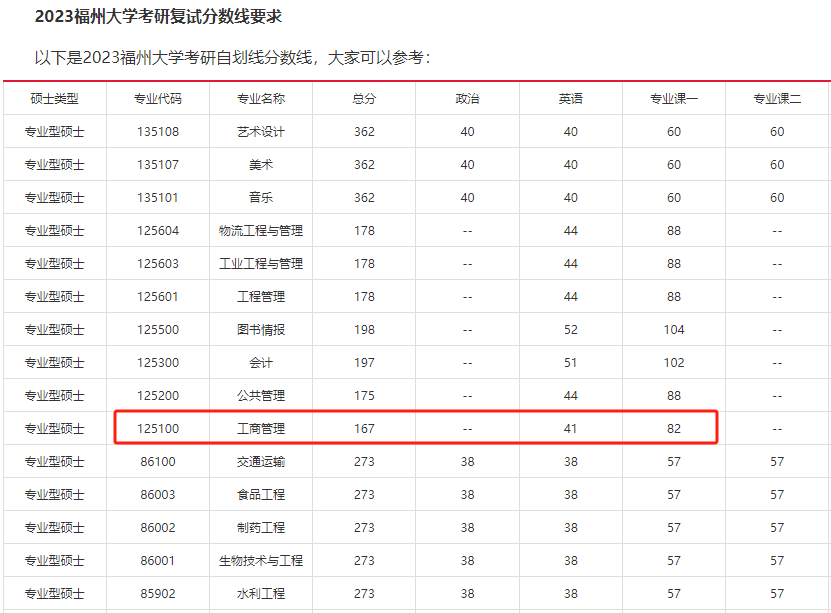The width and height of the screenshot is (831, 613).
Task: Select the major name 艺术设计
Action: click(261, 131)
